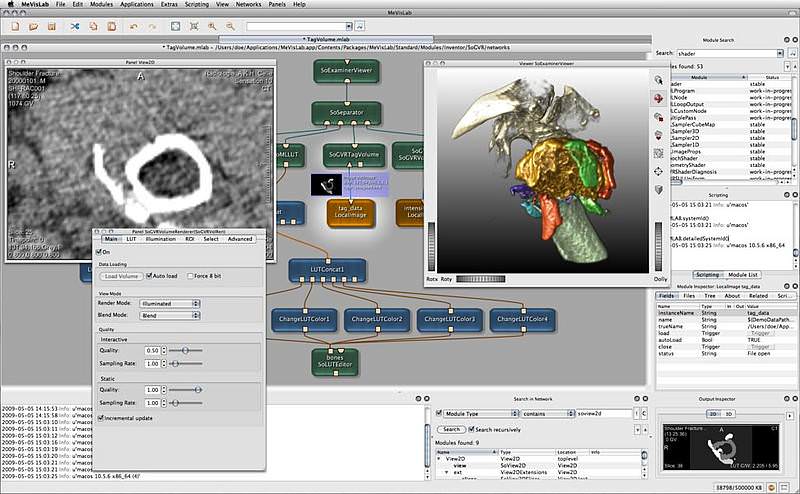Click the button right of Module Search field
The image size is (800, 494).
click(x=793, y=53)
